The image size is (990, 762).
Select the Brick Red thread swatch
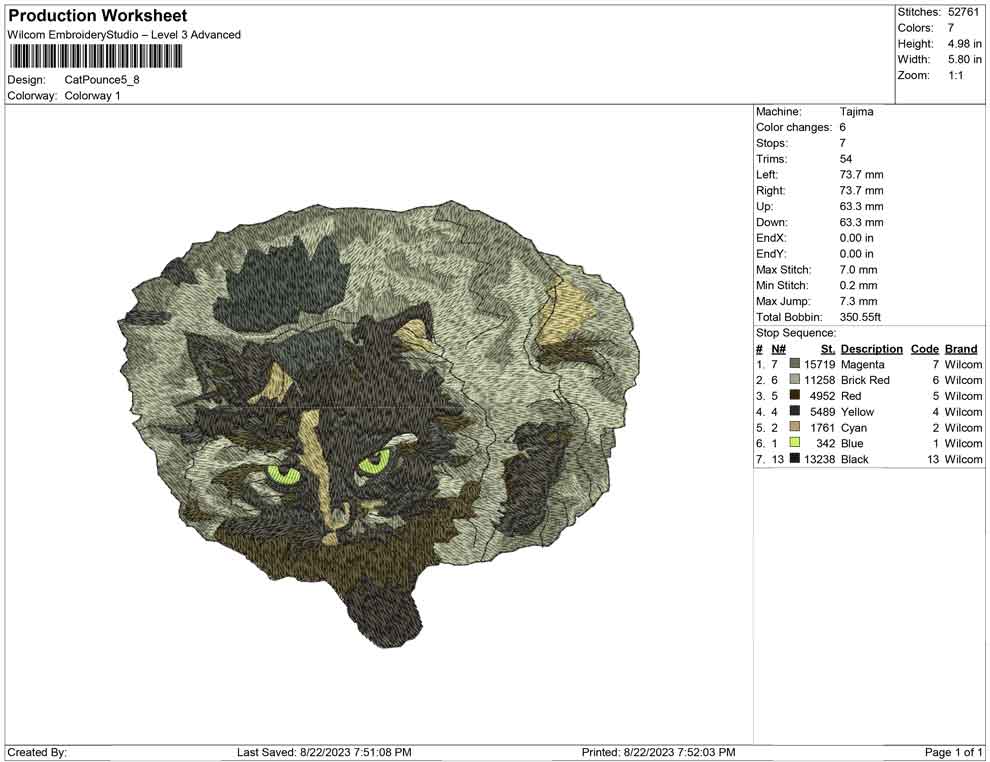795,381
